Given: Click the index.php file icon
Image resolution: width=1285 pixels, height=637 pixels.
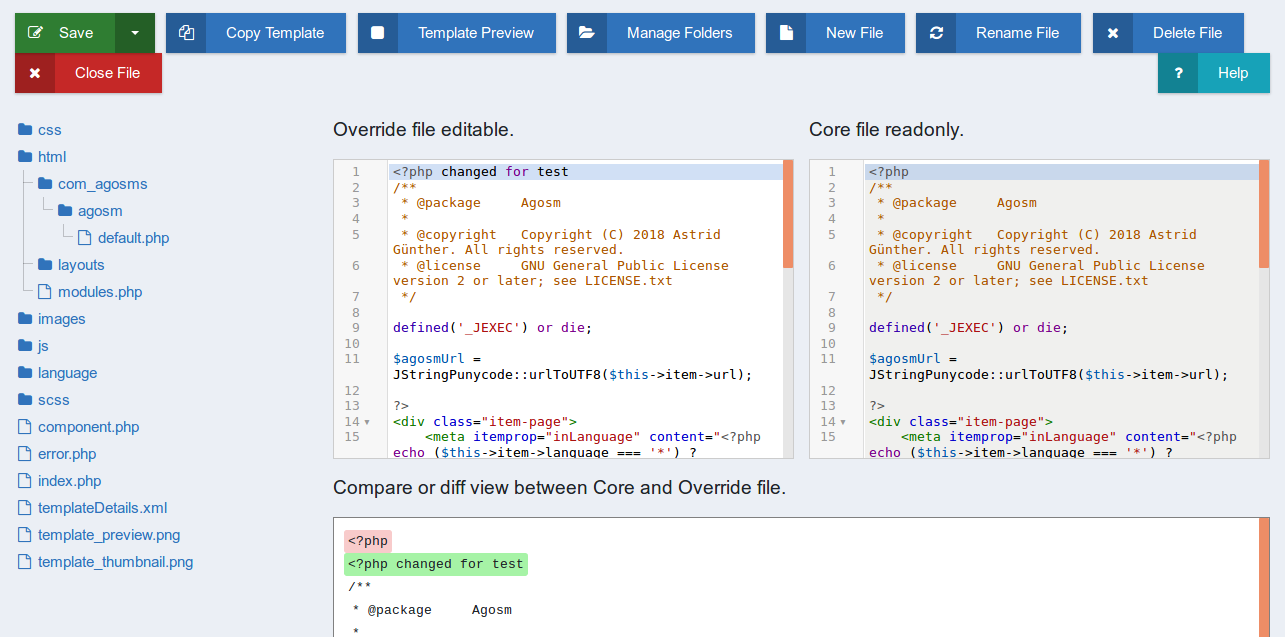Looking at the screenshot, I should pos(24,481).
